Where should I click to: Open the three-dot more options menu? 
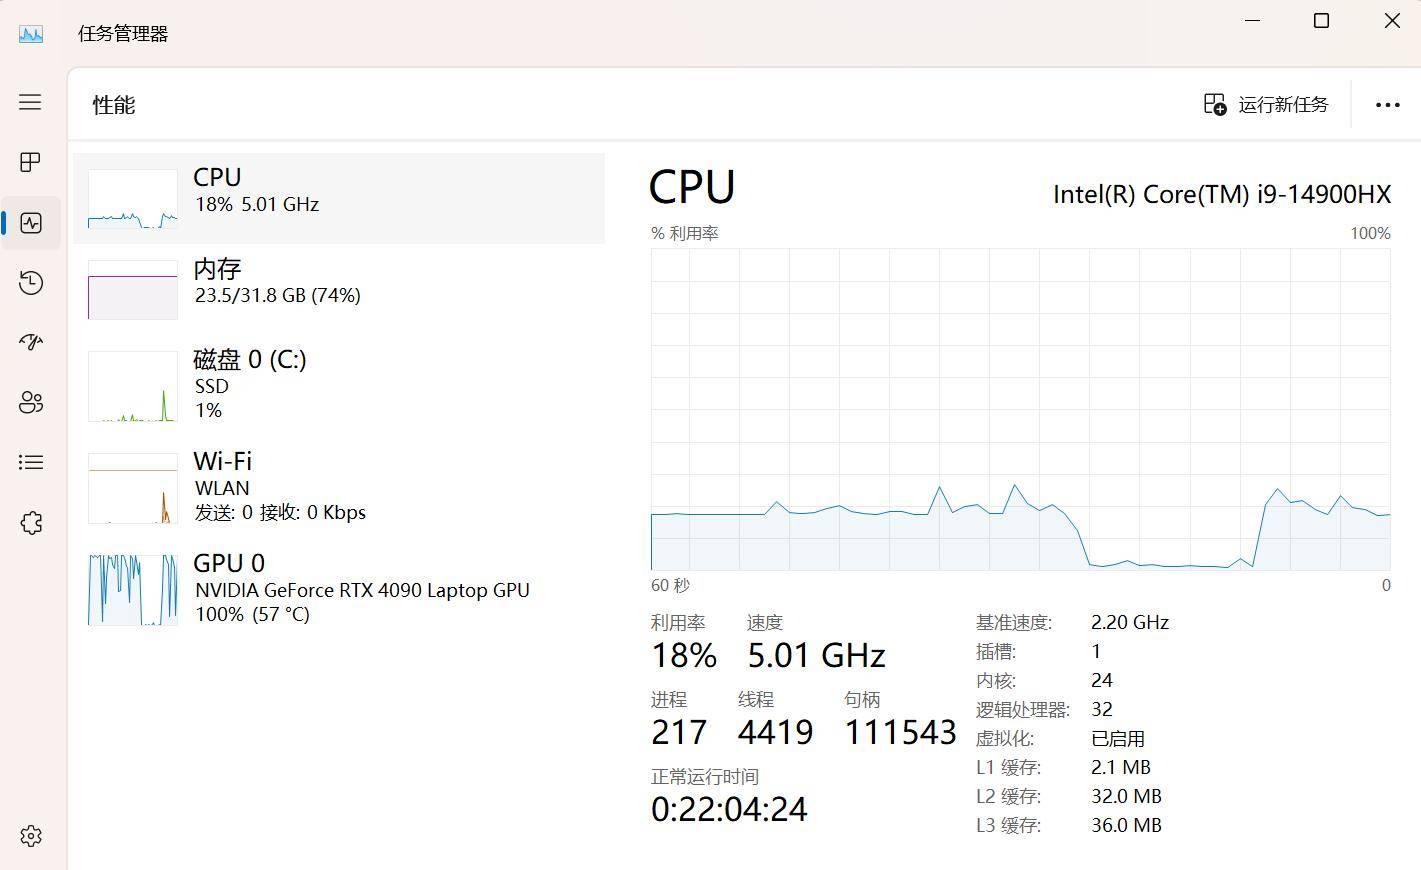pos(1387,105)
